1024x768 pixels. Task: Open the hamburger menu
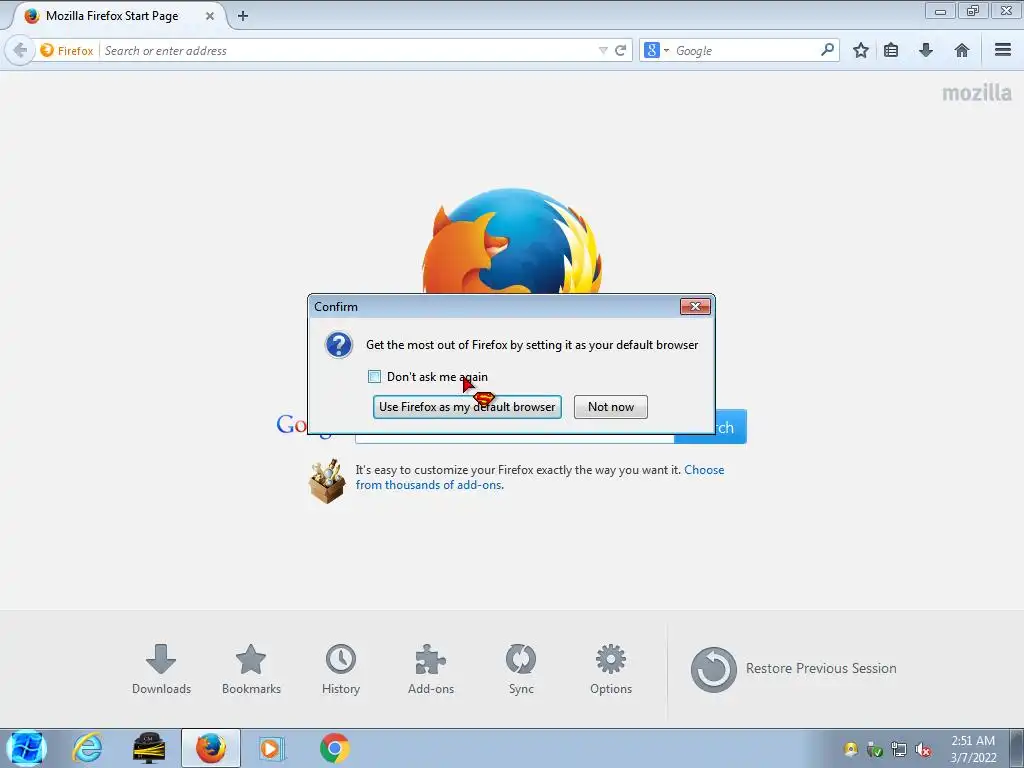pos(1003,50)
